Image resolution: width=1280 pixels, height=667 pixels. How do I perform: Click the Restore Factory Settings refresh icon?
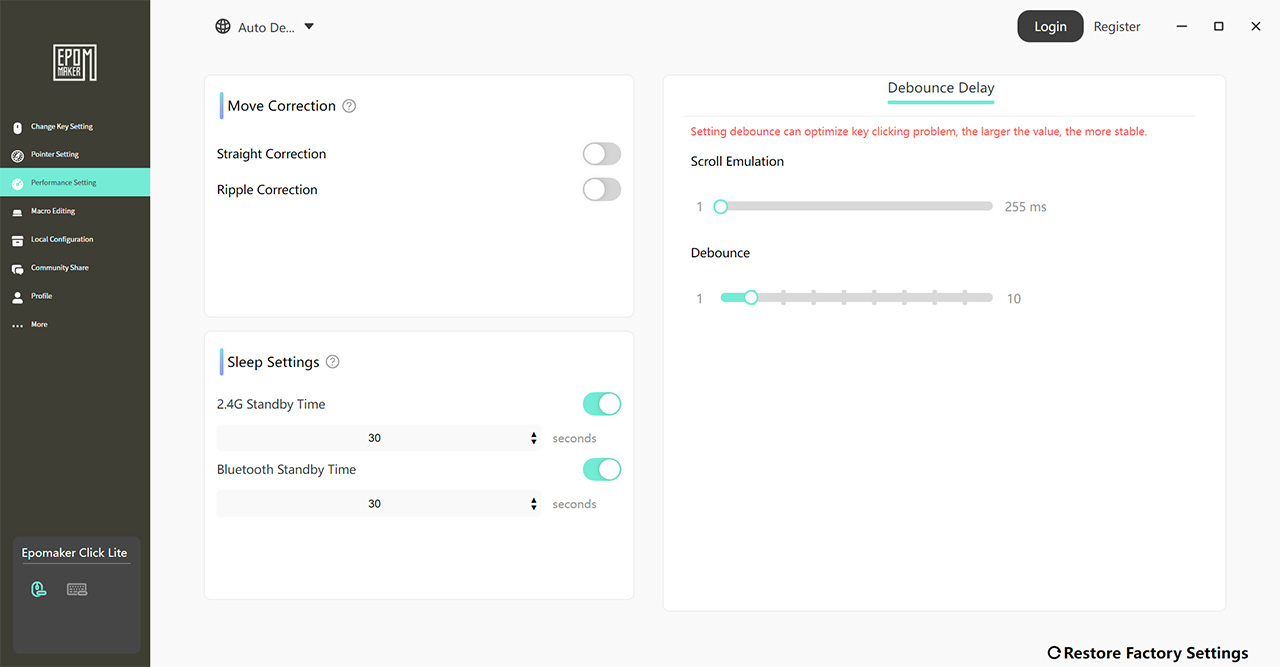coord(1054,653)
